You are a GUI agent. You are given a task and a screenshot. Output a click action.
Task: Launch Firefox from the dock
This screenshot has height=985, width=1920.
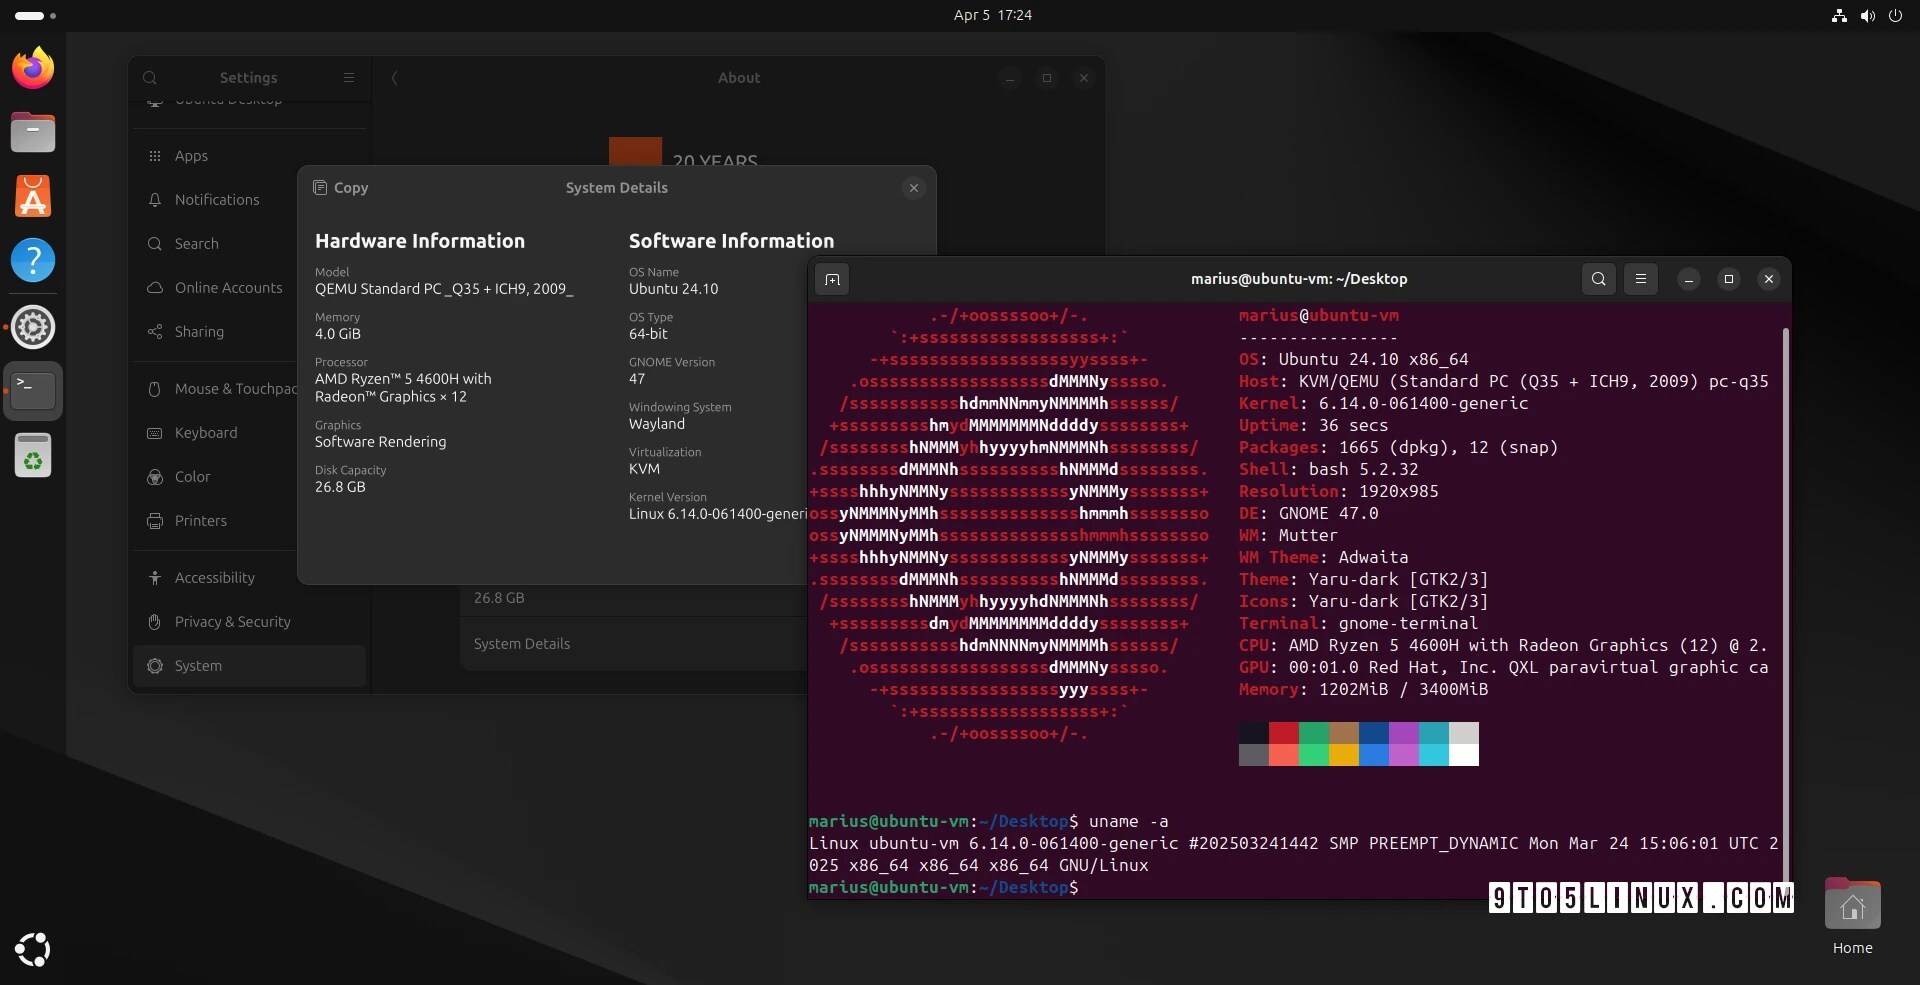point(33,68)
